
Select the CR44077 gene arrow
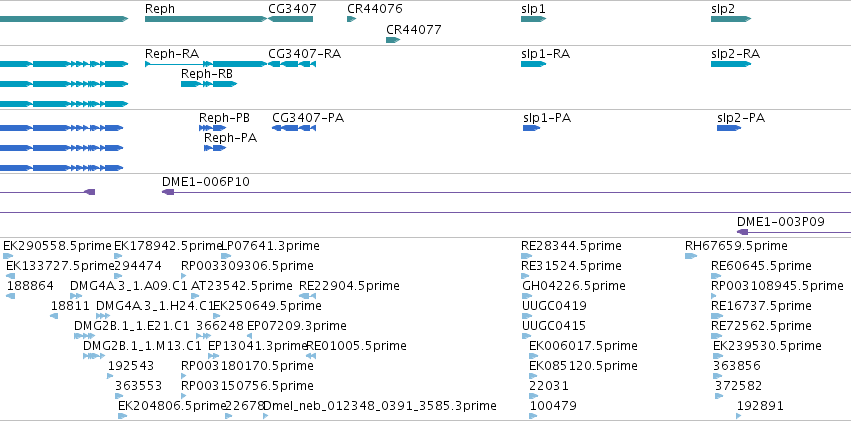393,40
